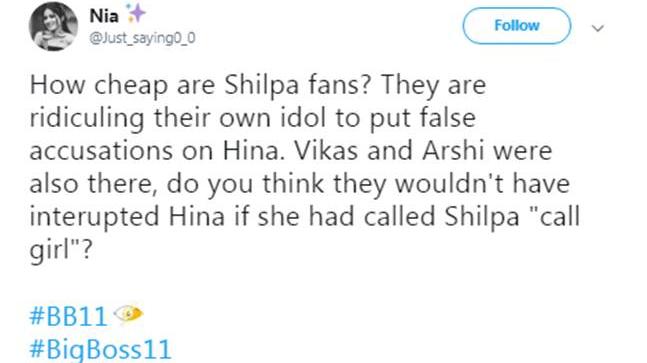Click the word "ridiculing" in the tweet
This screenshot has width=647, height=363.
[87, 119]
